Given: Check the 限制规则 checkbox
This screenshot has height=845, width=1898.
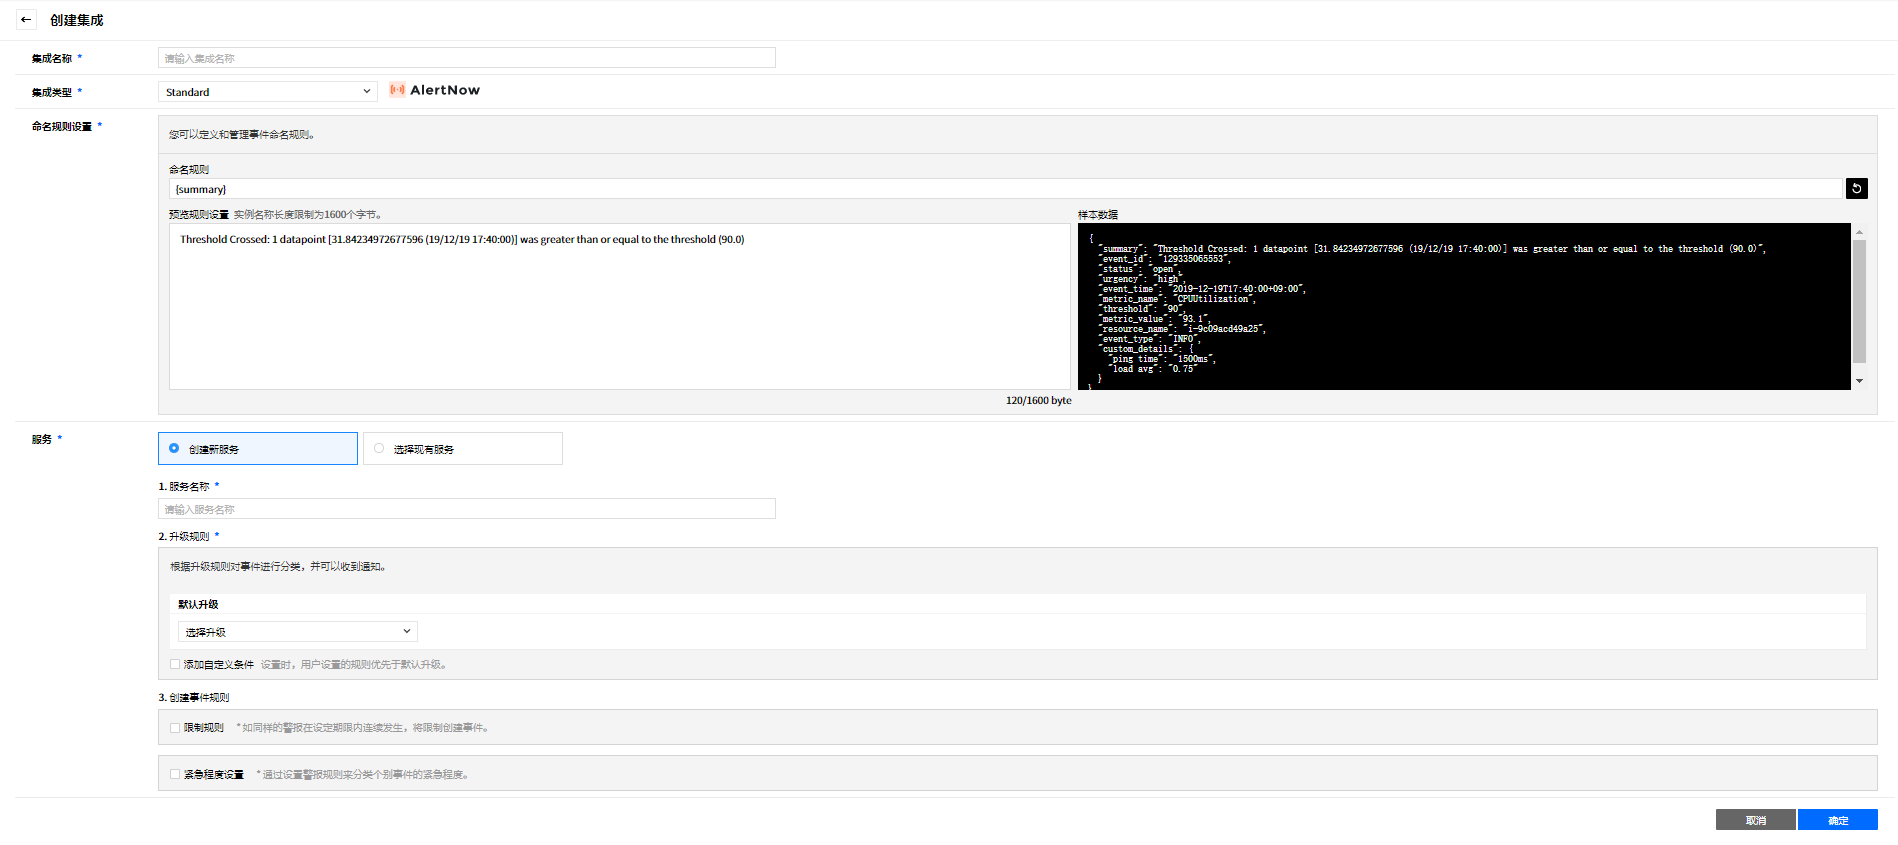Looking at the screenshot, I should point(175,728).
